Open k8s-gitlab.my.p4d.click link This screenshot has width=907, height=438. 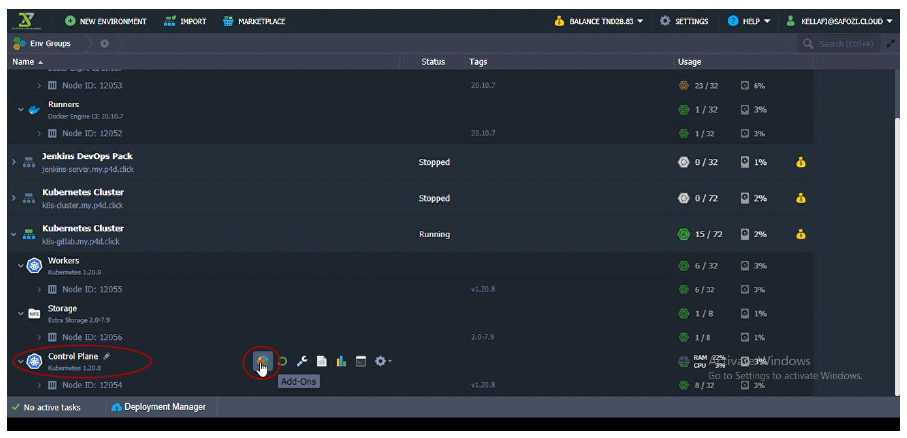(81, 241)
